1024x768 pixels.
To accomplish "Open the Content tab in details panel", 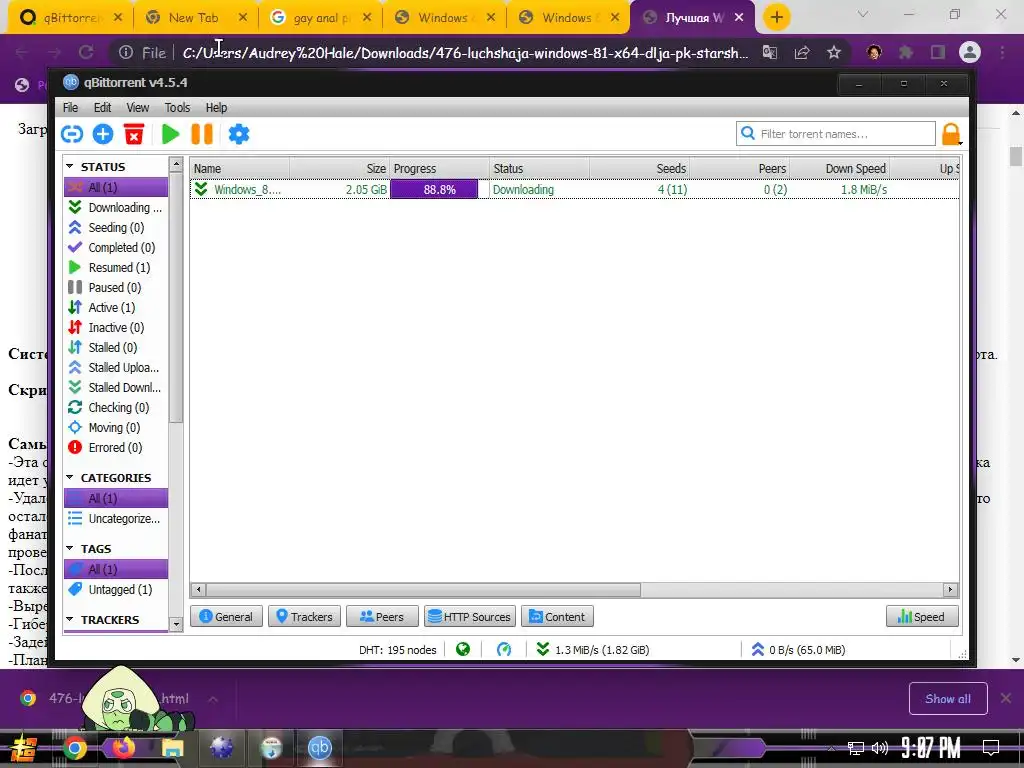I will [557, 616].
